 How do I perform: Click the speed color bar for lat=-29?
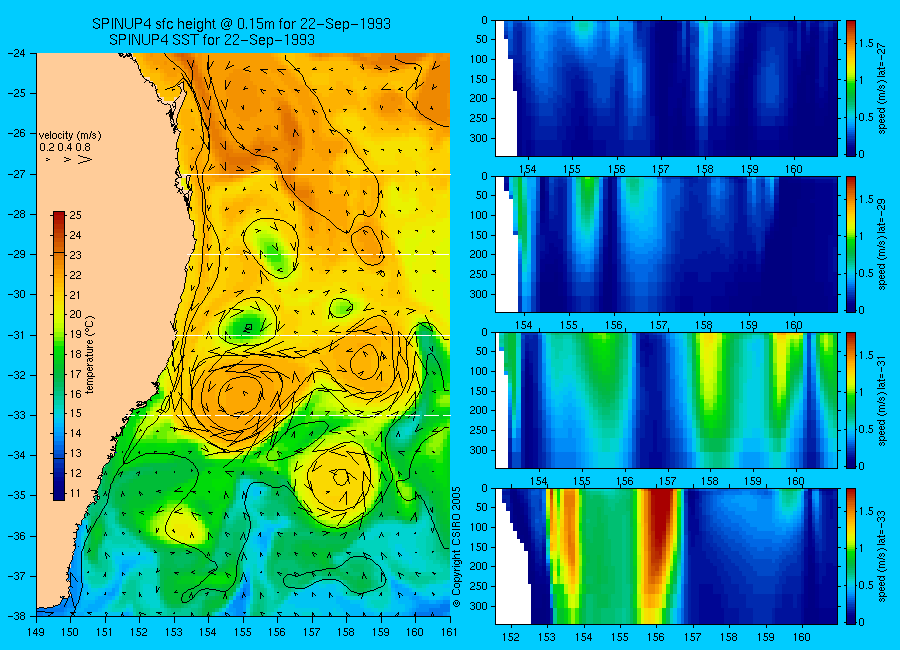(x=850, y=245)
